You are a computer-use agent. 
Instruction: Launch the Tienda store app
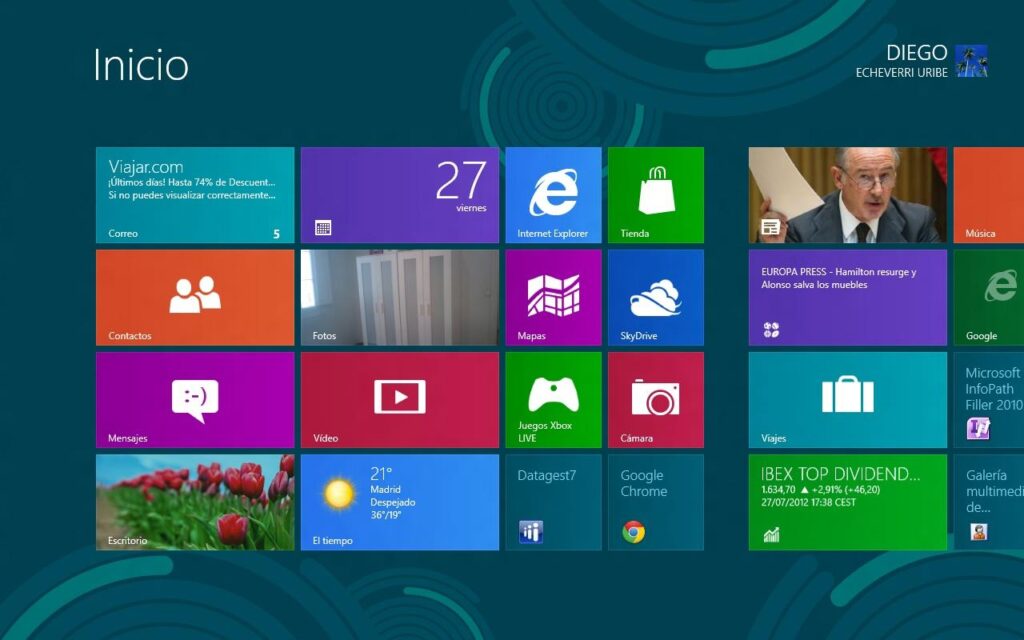pos(657,195)
